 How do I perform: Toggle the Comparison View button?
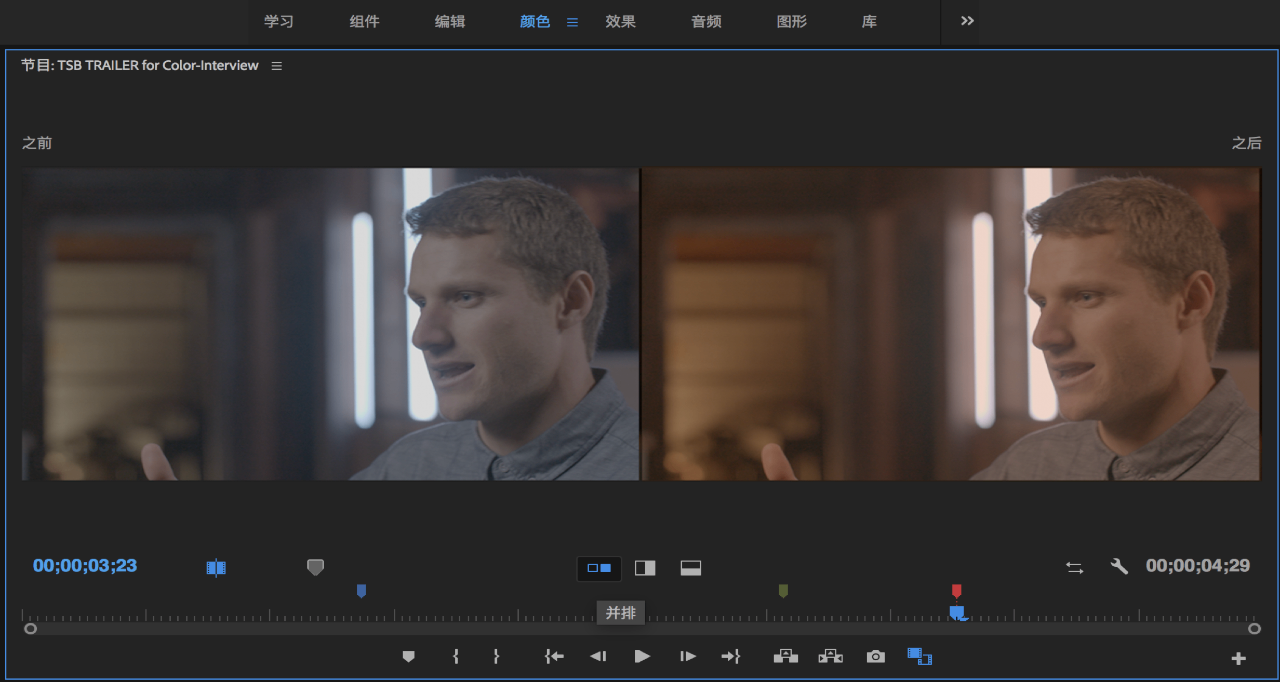click(x=919, y=657)
